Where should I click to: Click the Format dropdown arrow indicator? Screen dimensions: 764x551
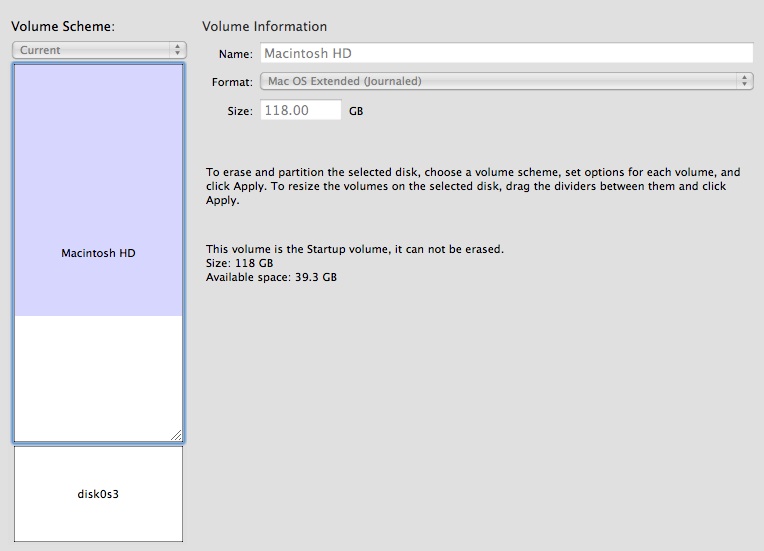pos(744,81)
